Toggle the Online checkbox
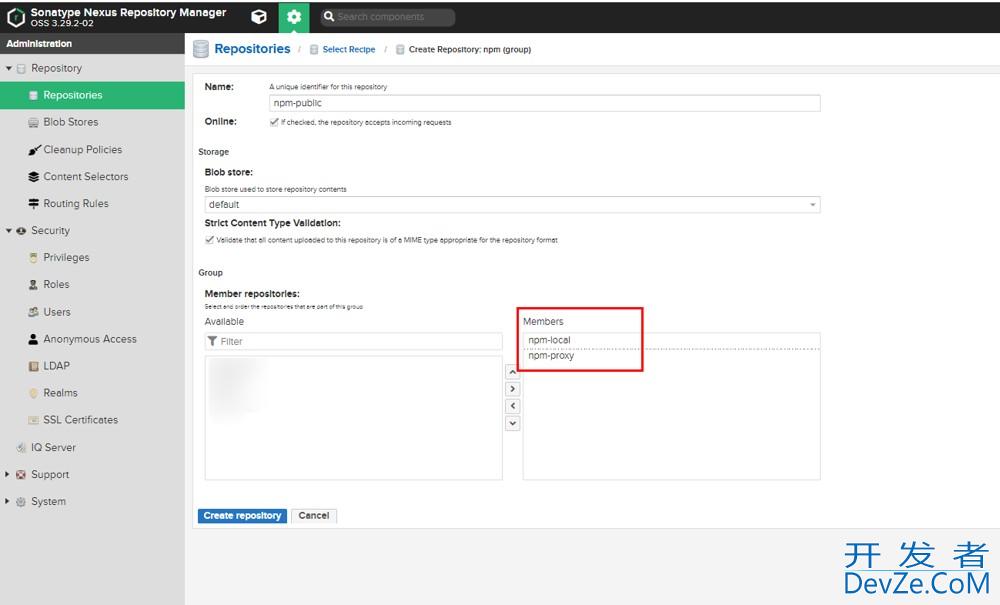The height and width of the screenshot is (605, 1000). pos(274,122)
